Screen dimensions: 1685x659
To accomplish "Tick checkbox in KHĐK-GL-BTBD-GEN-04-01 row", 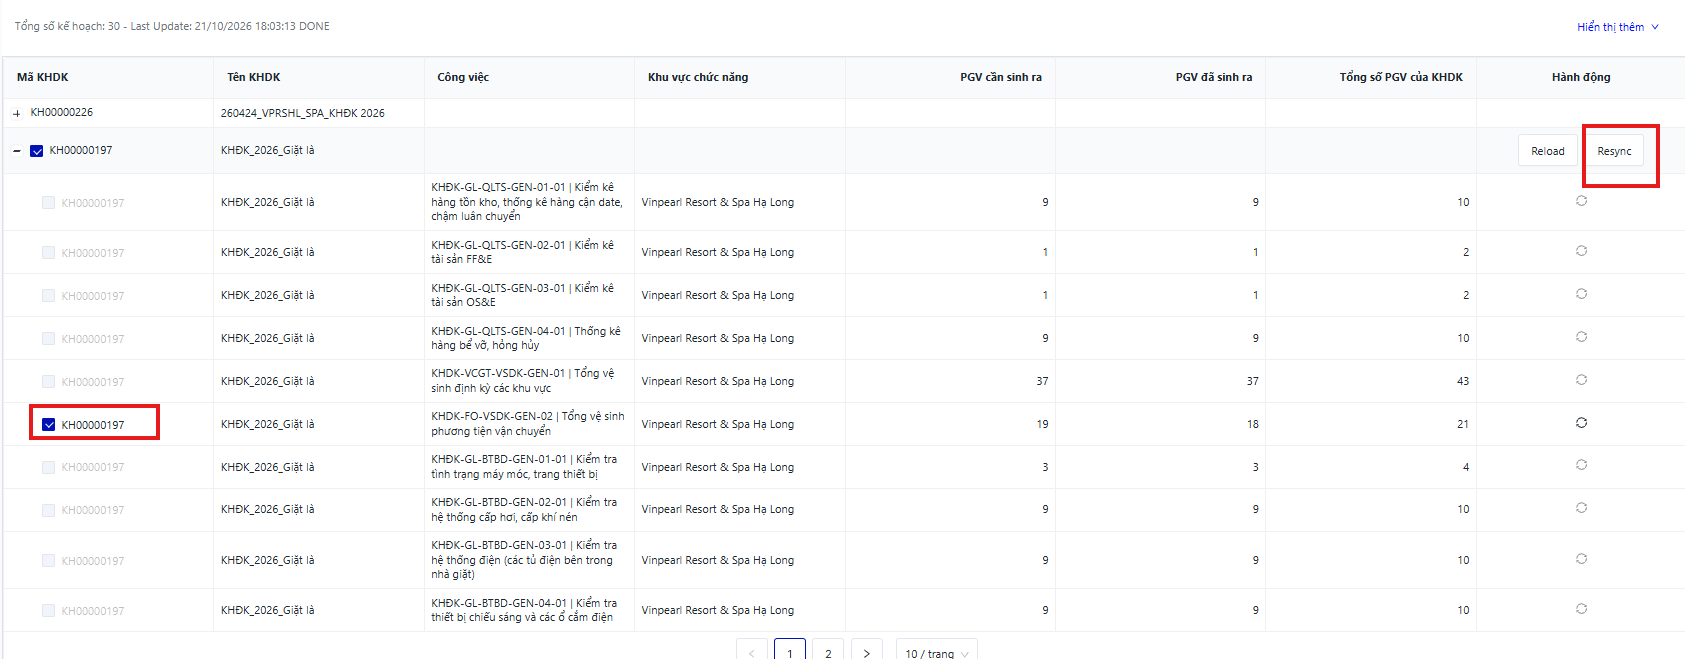I will tap(48, 611).
